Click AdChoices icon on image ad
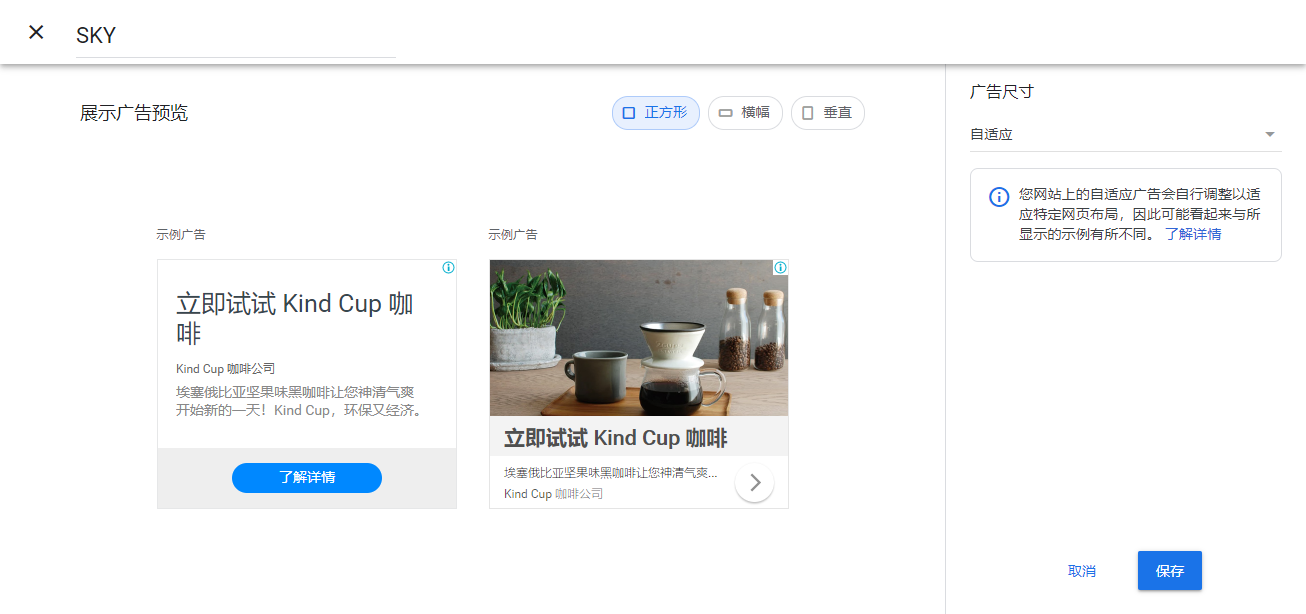Screen dimensions: 1306x614 point(780,268)
